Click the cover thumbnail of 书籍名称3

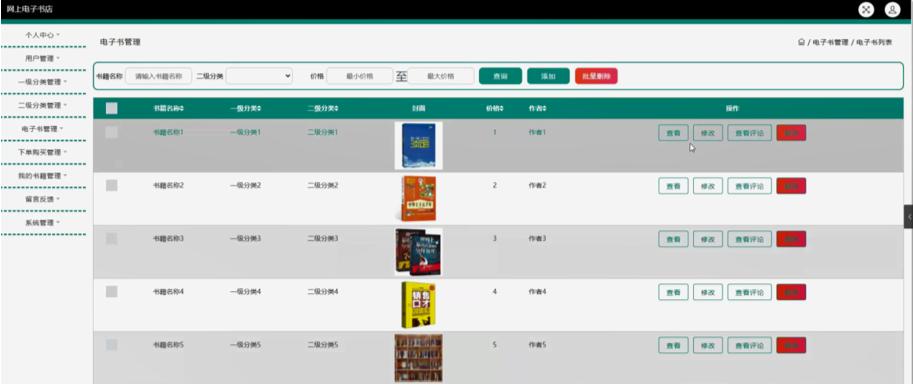[x=418, y=252]
